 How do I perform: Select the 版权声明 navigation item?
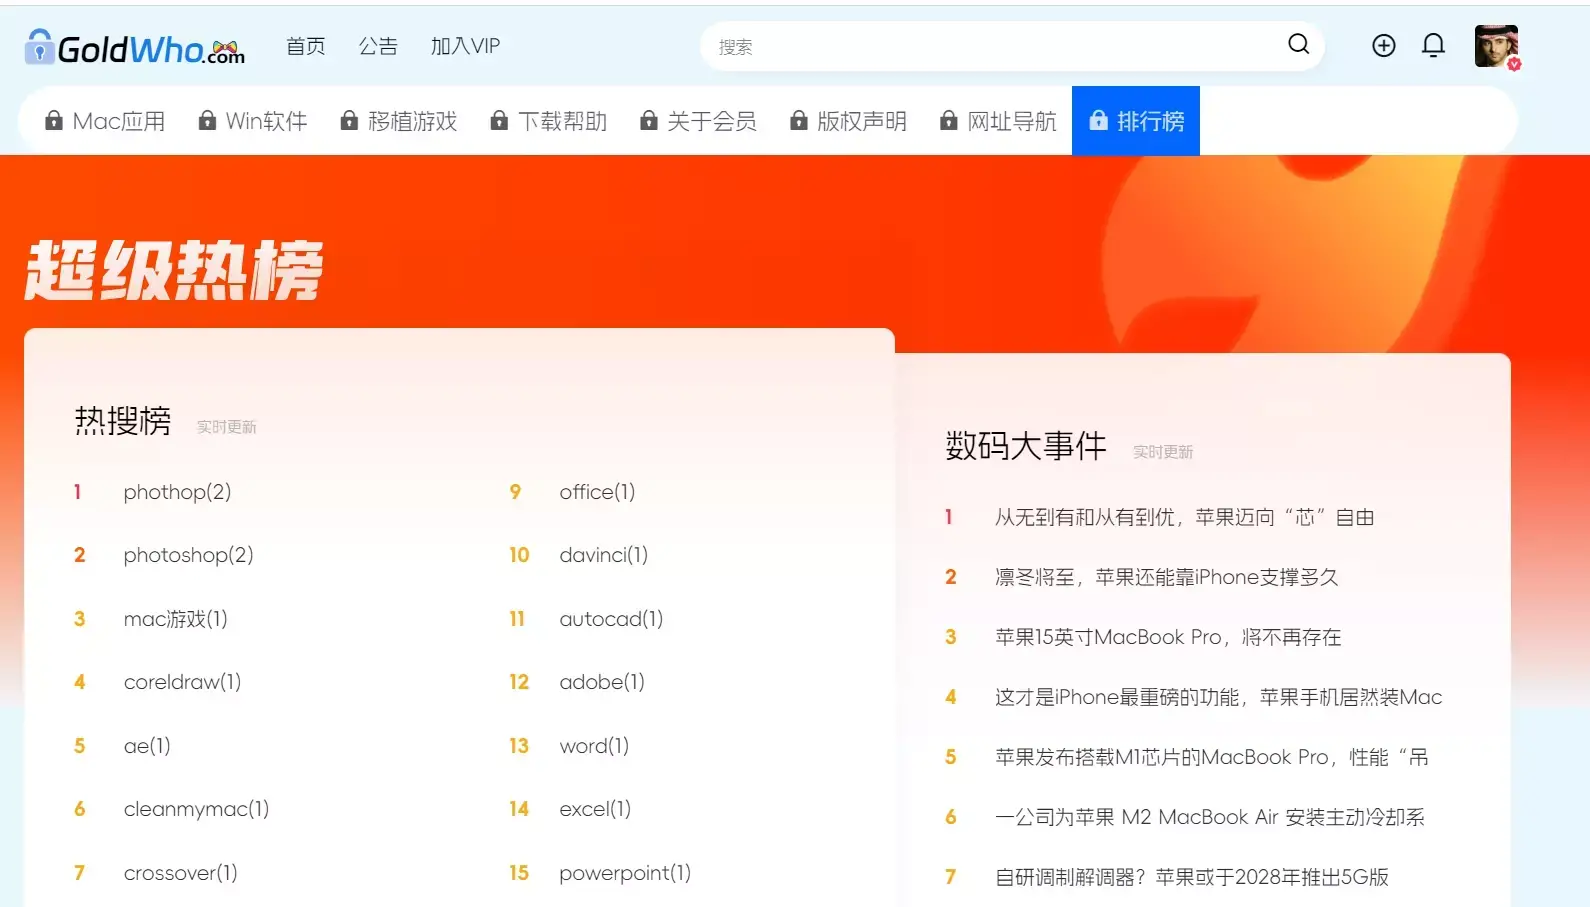[861, 121]
